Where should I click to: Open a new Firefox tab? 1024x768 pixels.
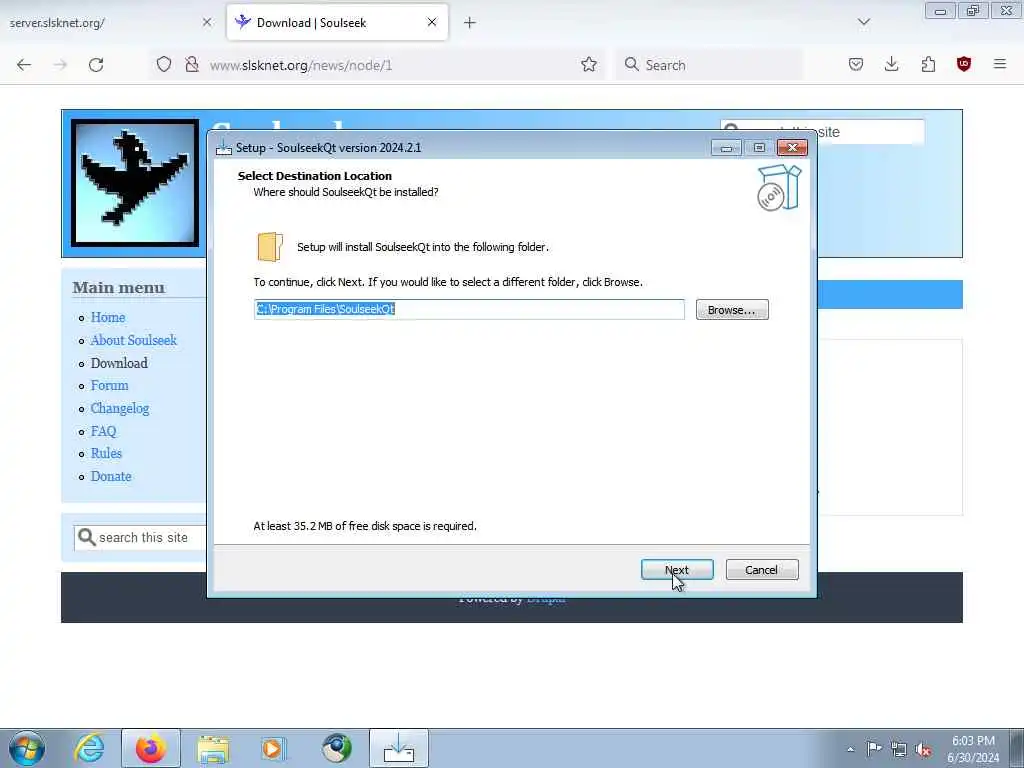click(470, 23)
